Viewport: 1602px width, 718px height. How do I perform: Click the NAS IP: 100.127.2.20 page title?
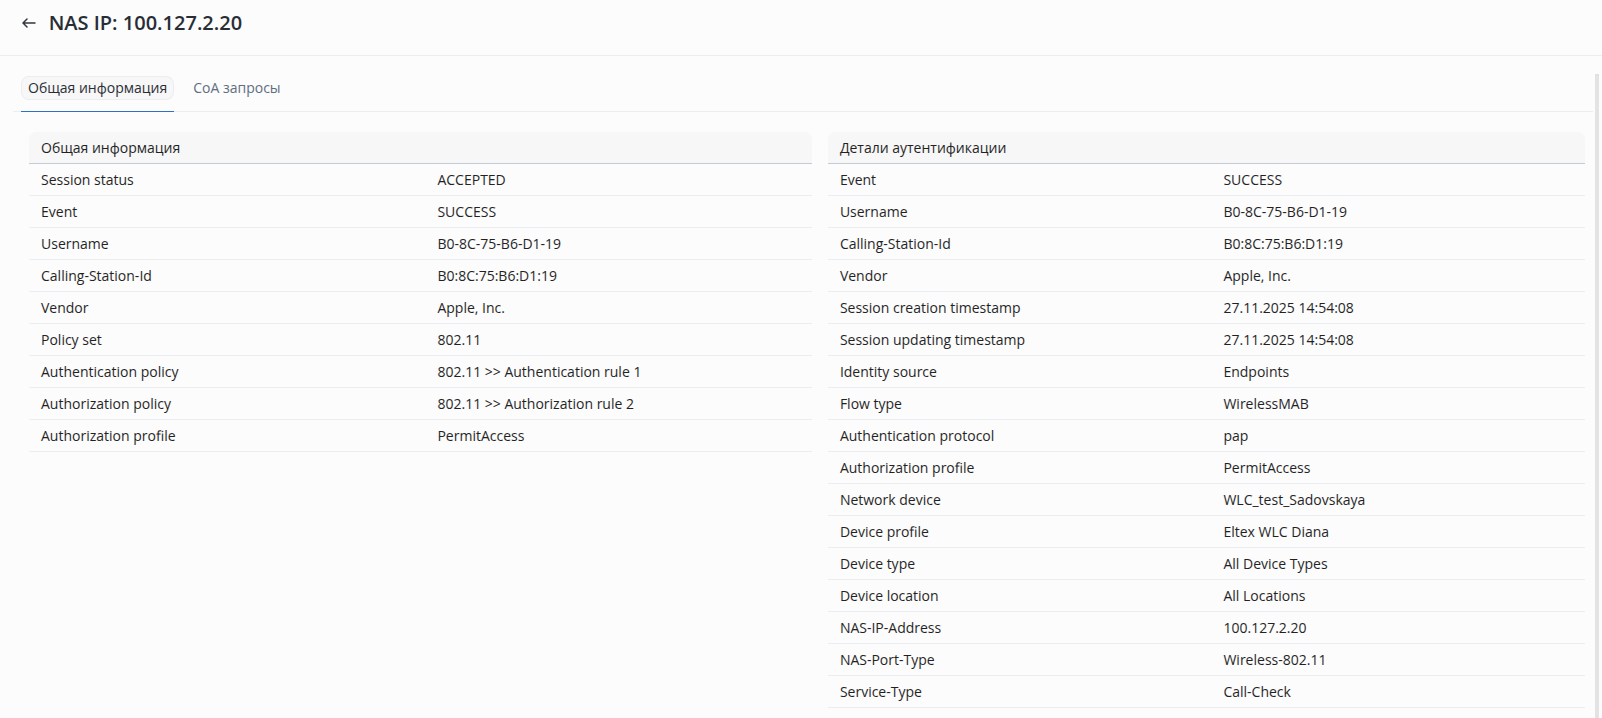click(145, 23)
